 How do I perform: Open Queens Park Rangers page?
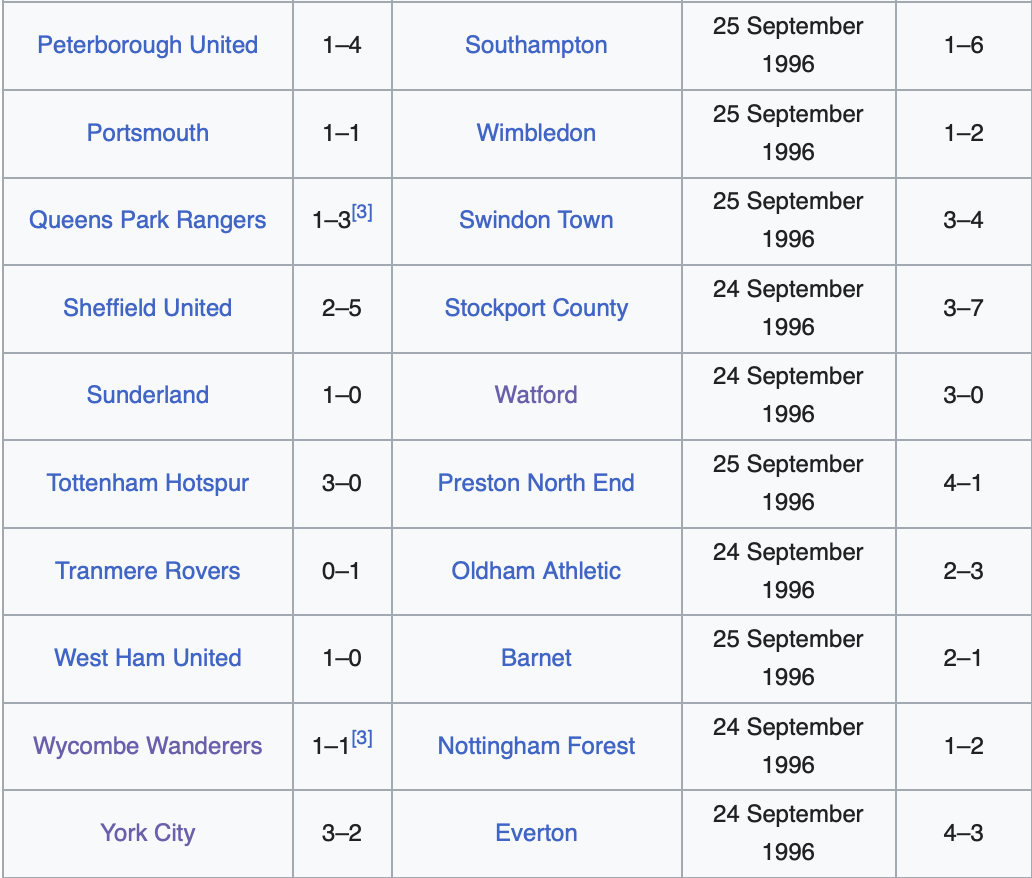point(147,220)
